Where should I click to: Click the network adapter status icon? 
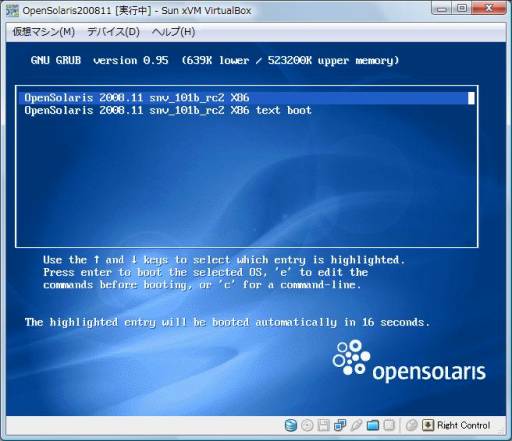click(x=340, y=425)
